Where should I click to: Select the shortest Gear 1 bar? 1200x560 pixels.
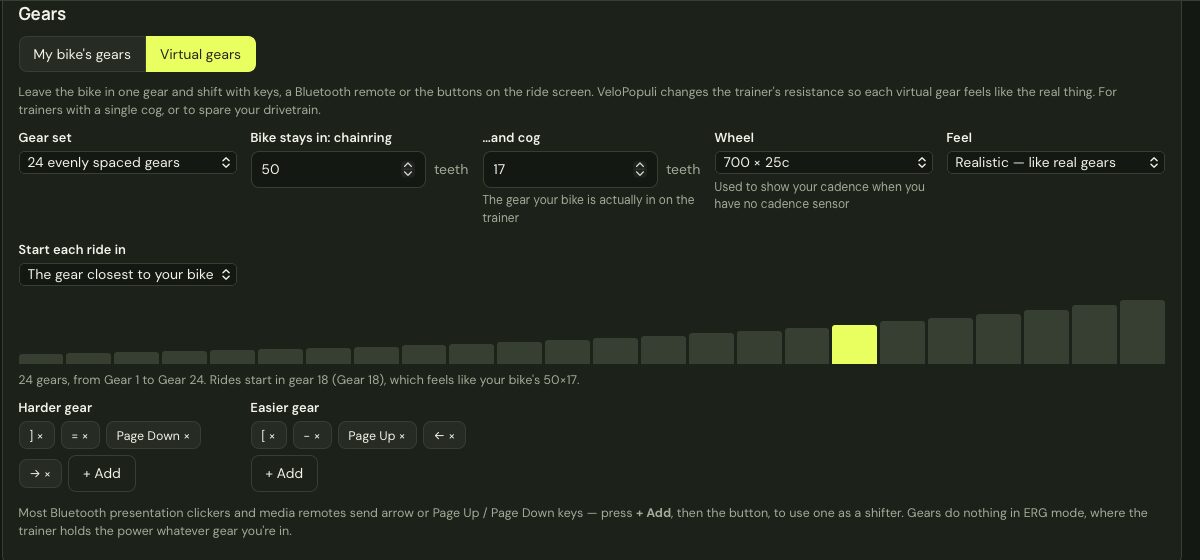(41, 359)
